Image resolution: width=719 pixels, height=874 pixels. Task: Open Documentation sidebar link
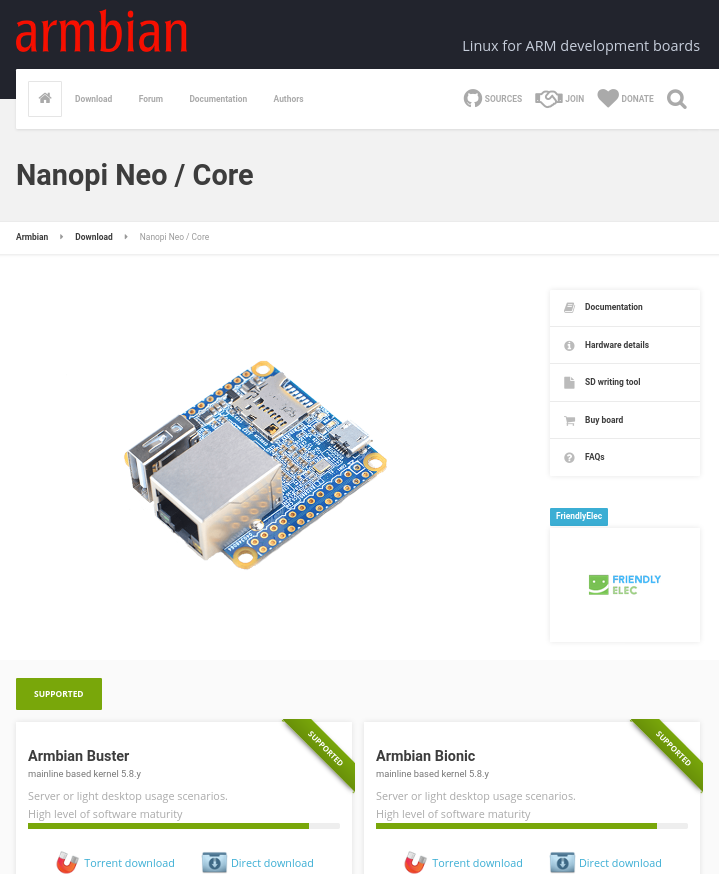625,308
